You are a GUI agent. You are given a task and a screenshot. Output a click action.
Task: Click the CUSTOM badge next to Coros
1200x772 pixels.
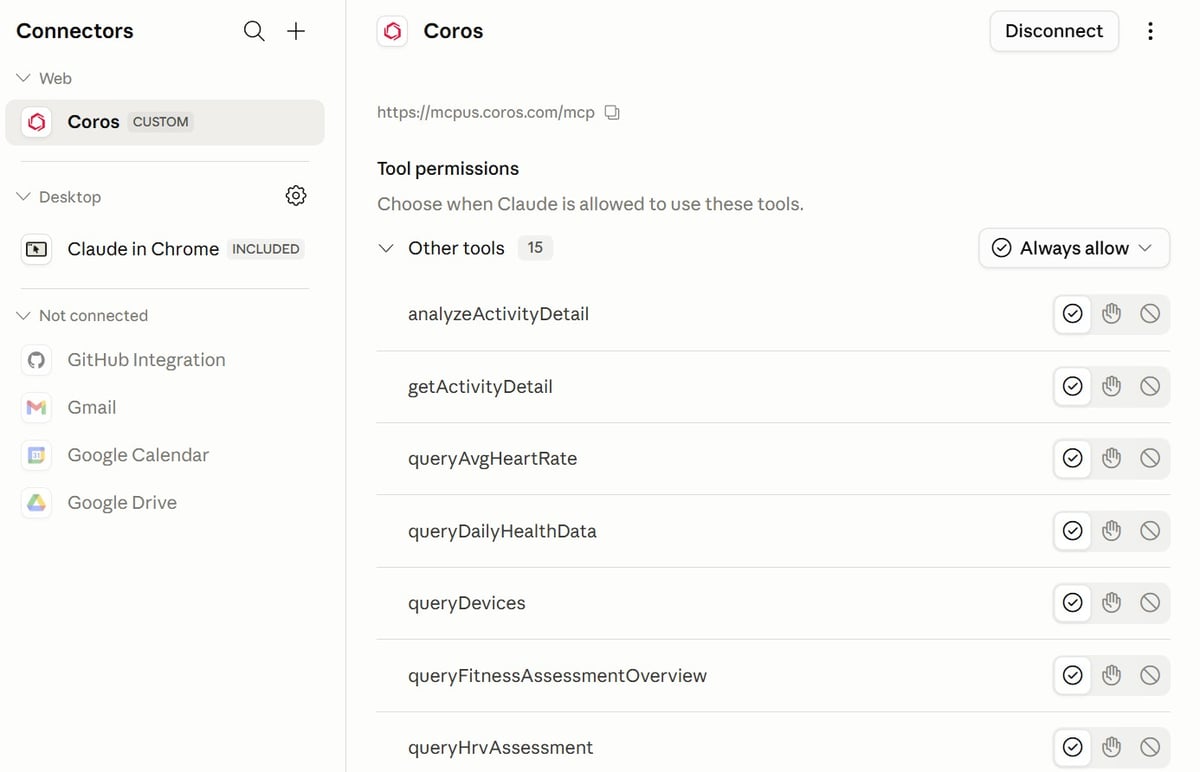coord(161,122)
